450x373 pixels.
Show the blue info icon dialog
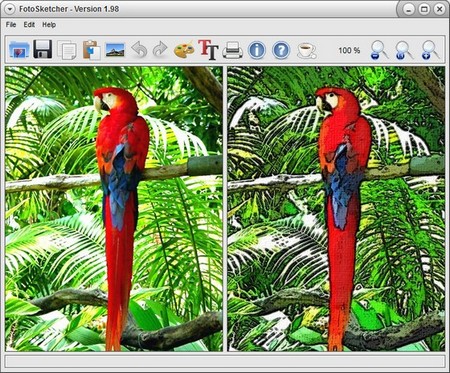(x=257, y=50)
